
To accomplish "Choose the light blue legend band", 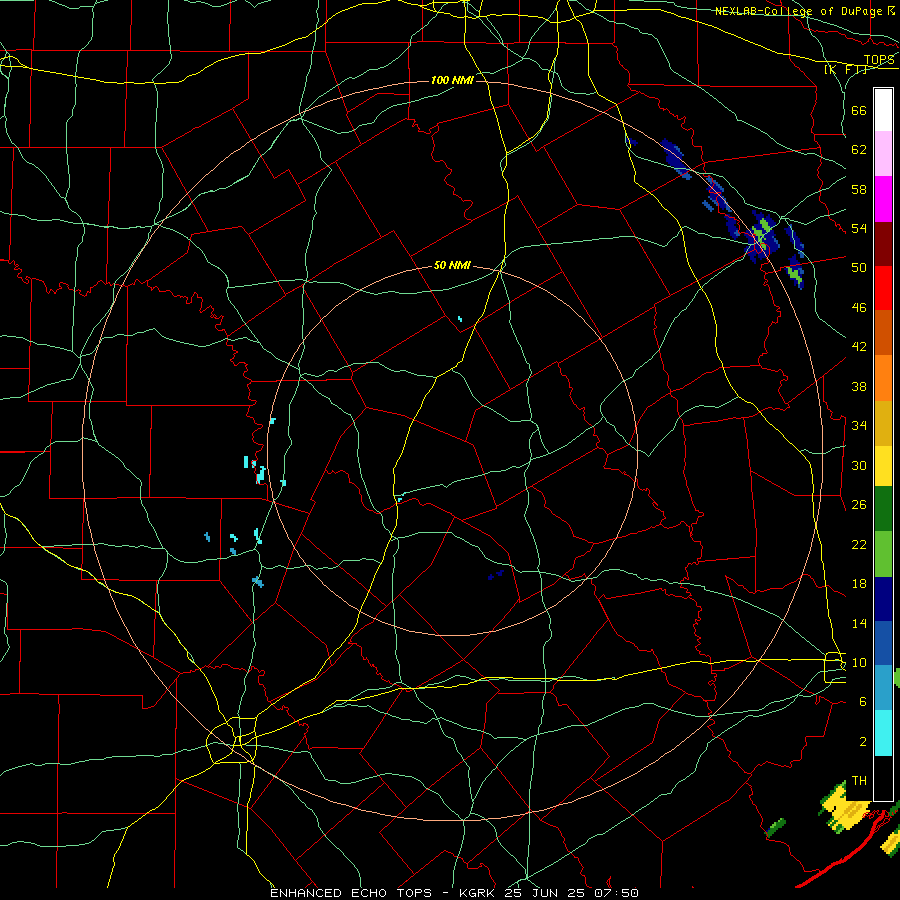I will tap(883, 688).
